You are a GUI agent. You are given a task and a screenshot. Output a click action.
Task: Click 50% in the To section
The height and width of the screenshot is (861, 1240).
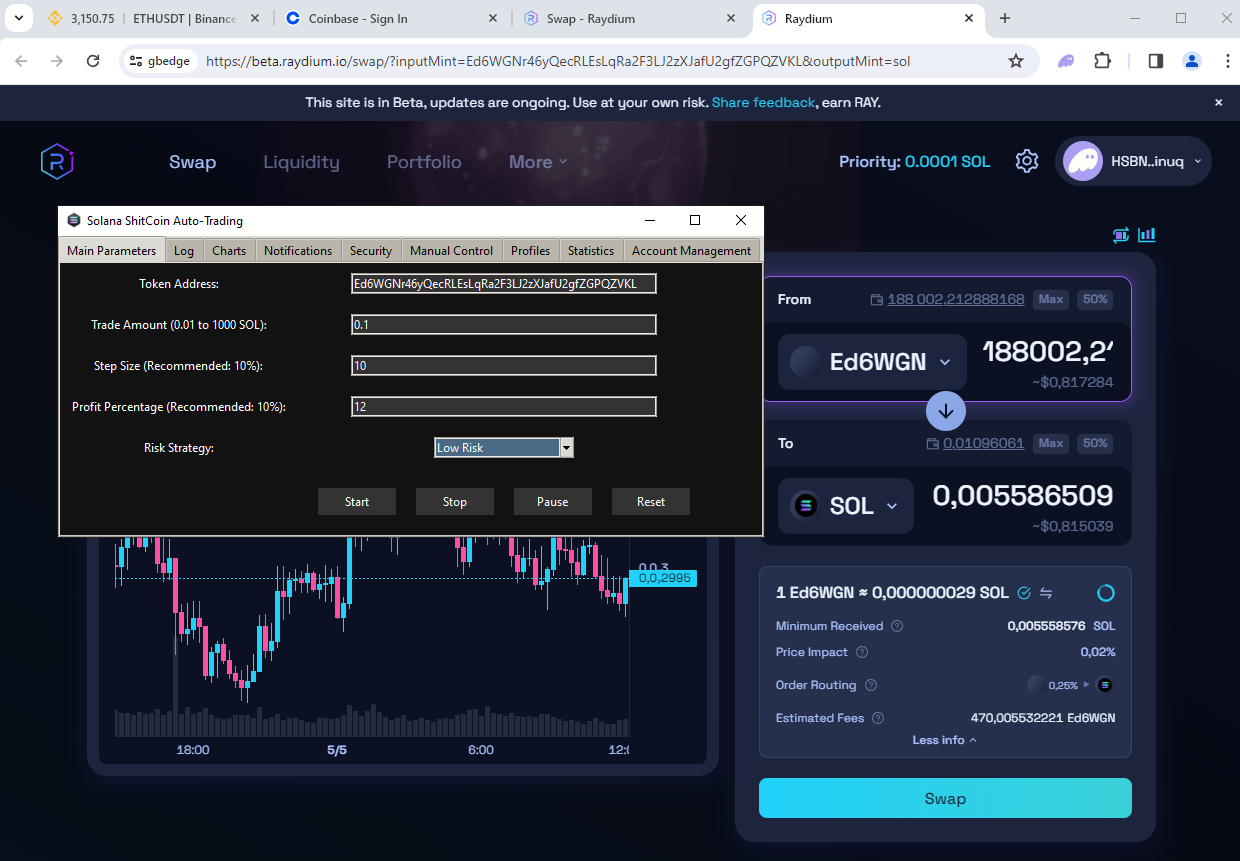click(1095, 443)
